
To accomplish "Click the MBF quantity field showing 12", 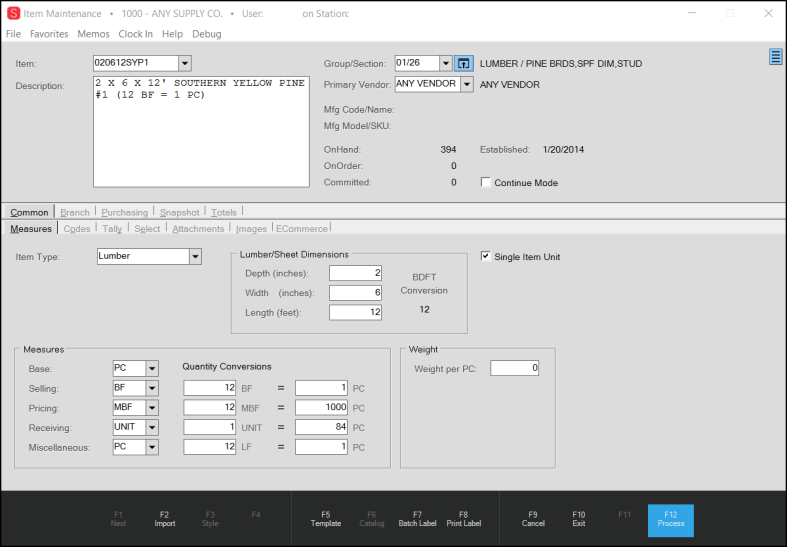I will [210, 407].
